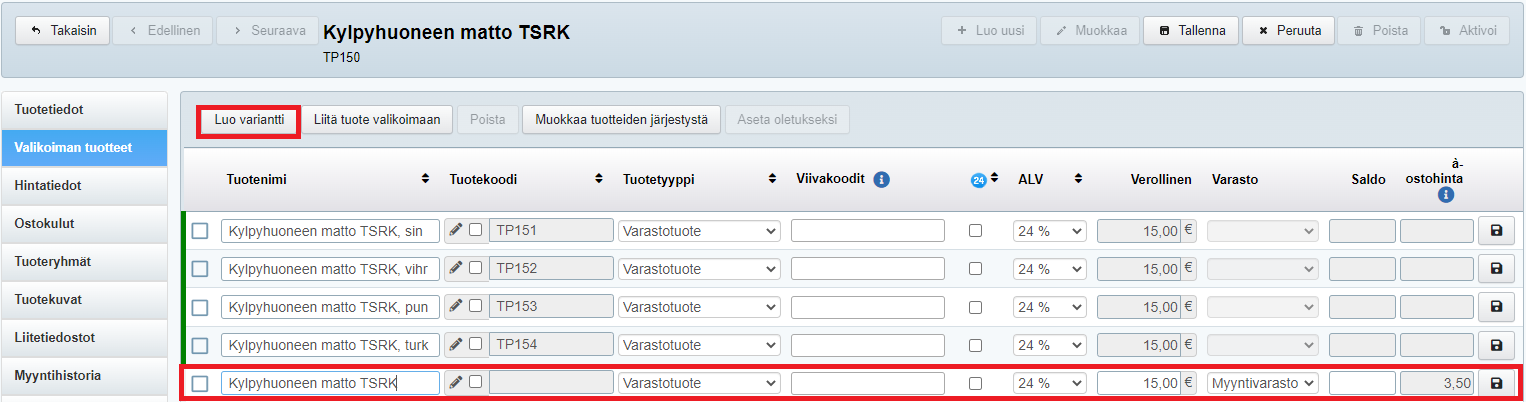Open the Tuotetyyppi dropdown on the TP154 row
The width and height of the screenshot is (1526, 402).
pos(699,345)
